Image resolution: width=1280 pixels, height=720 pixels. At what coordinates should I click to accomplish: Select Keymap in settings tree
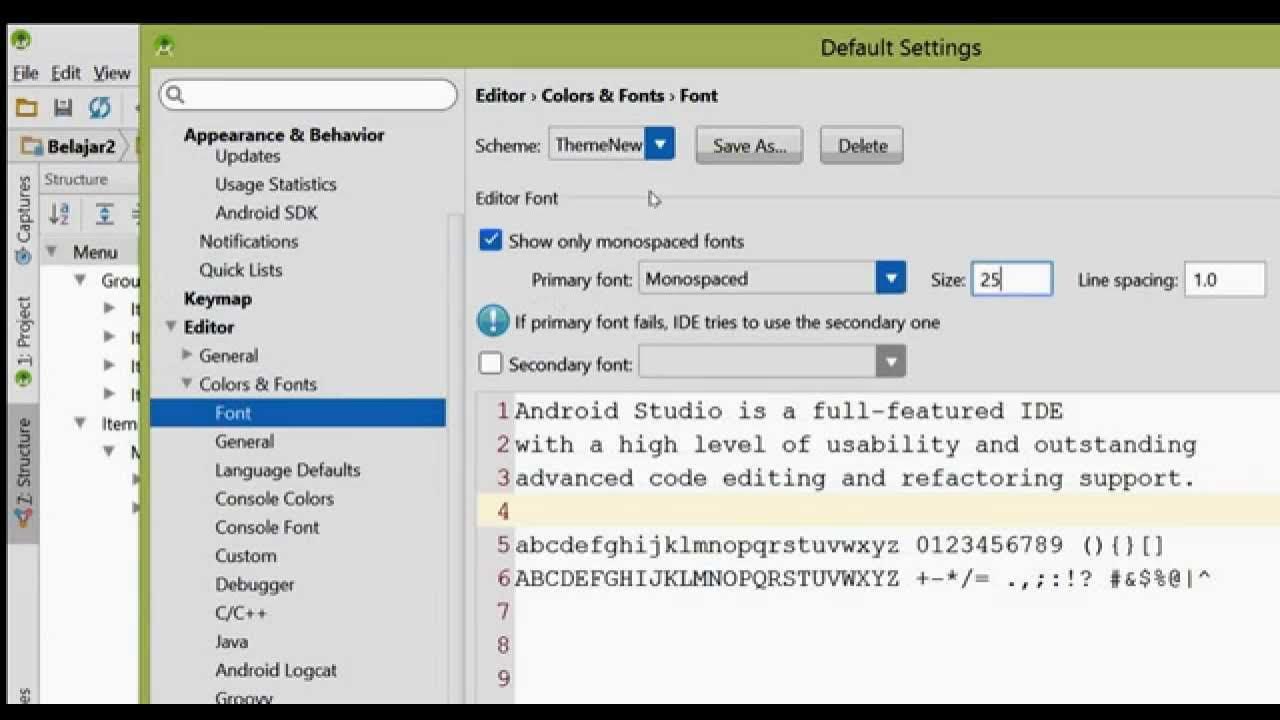(x=217, y=298)
